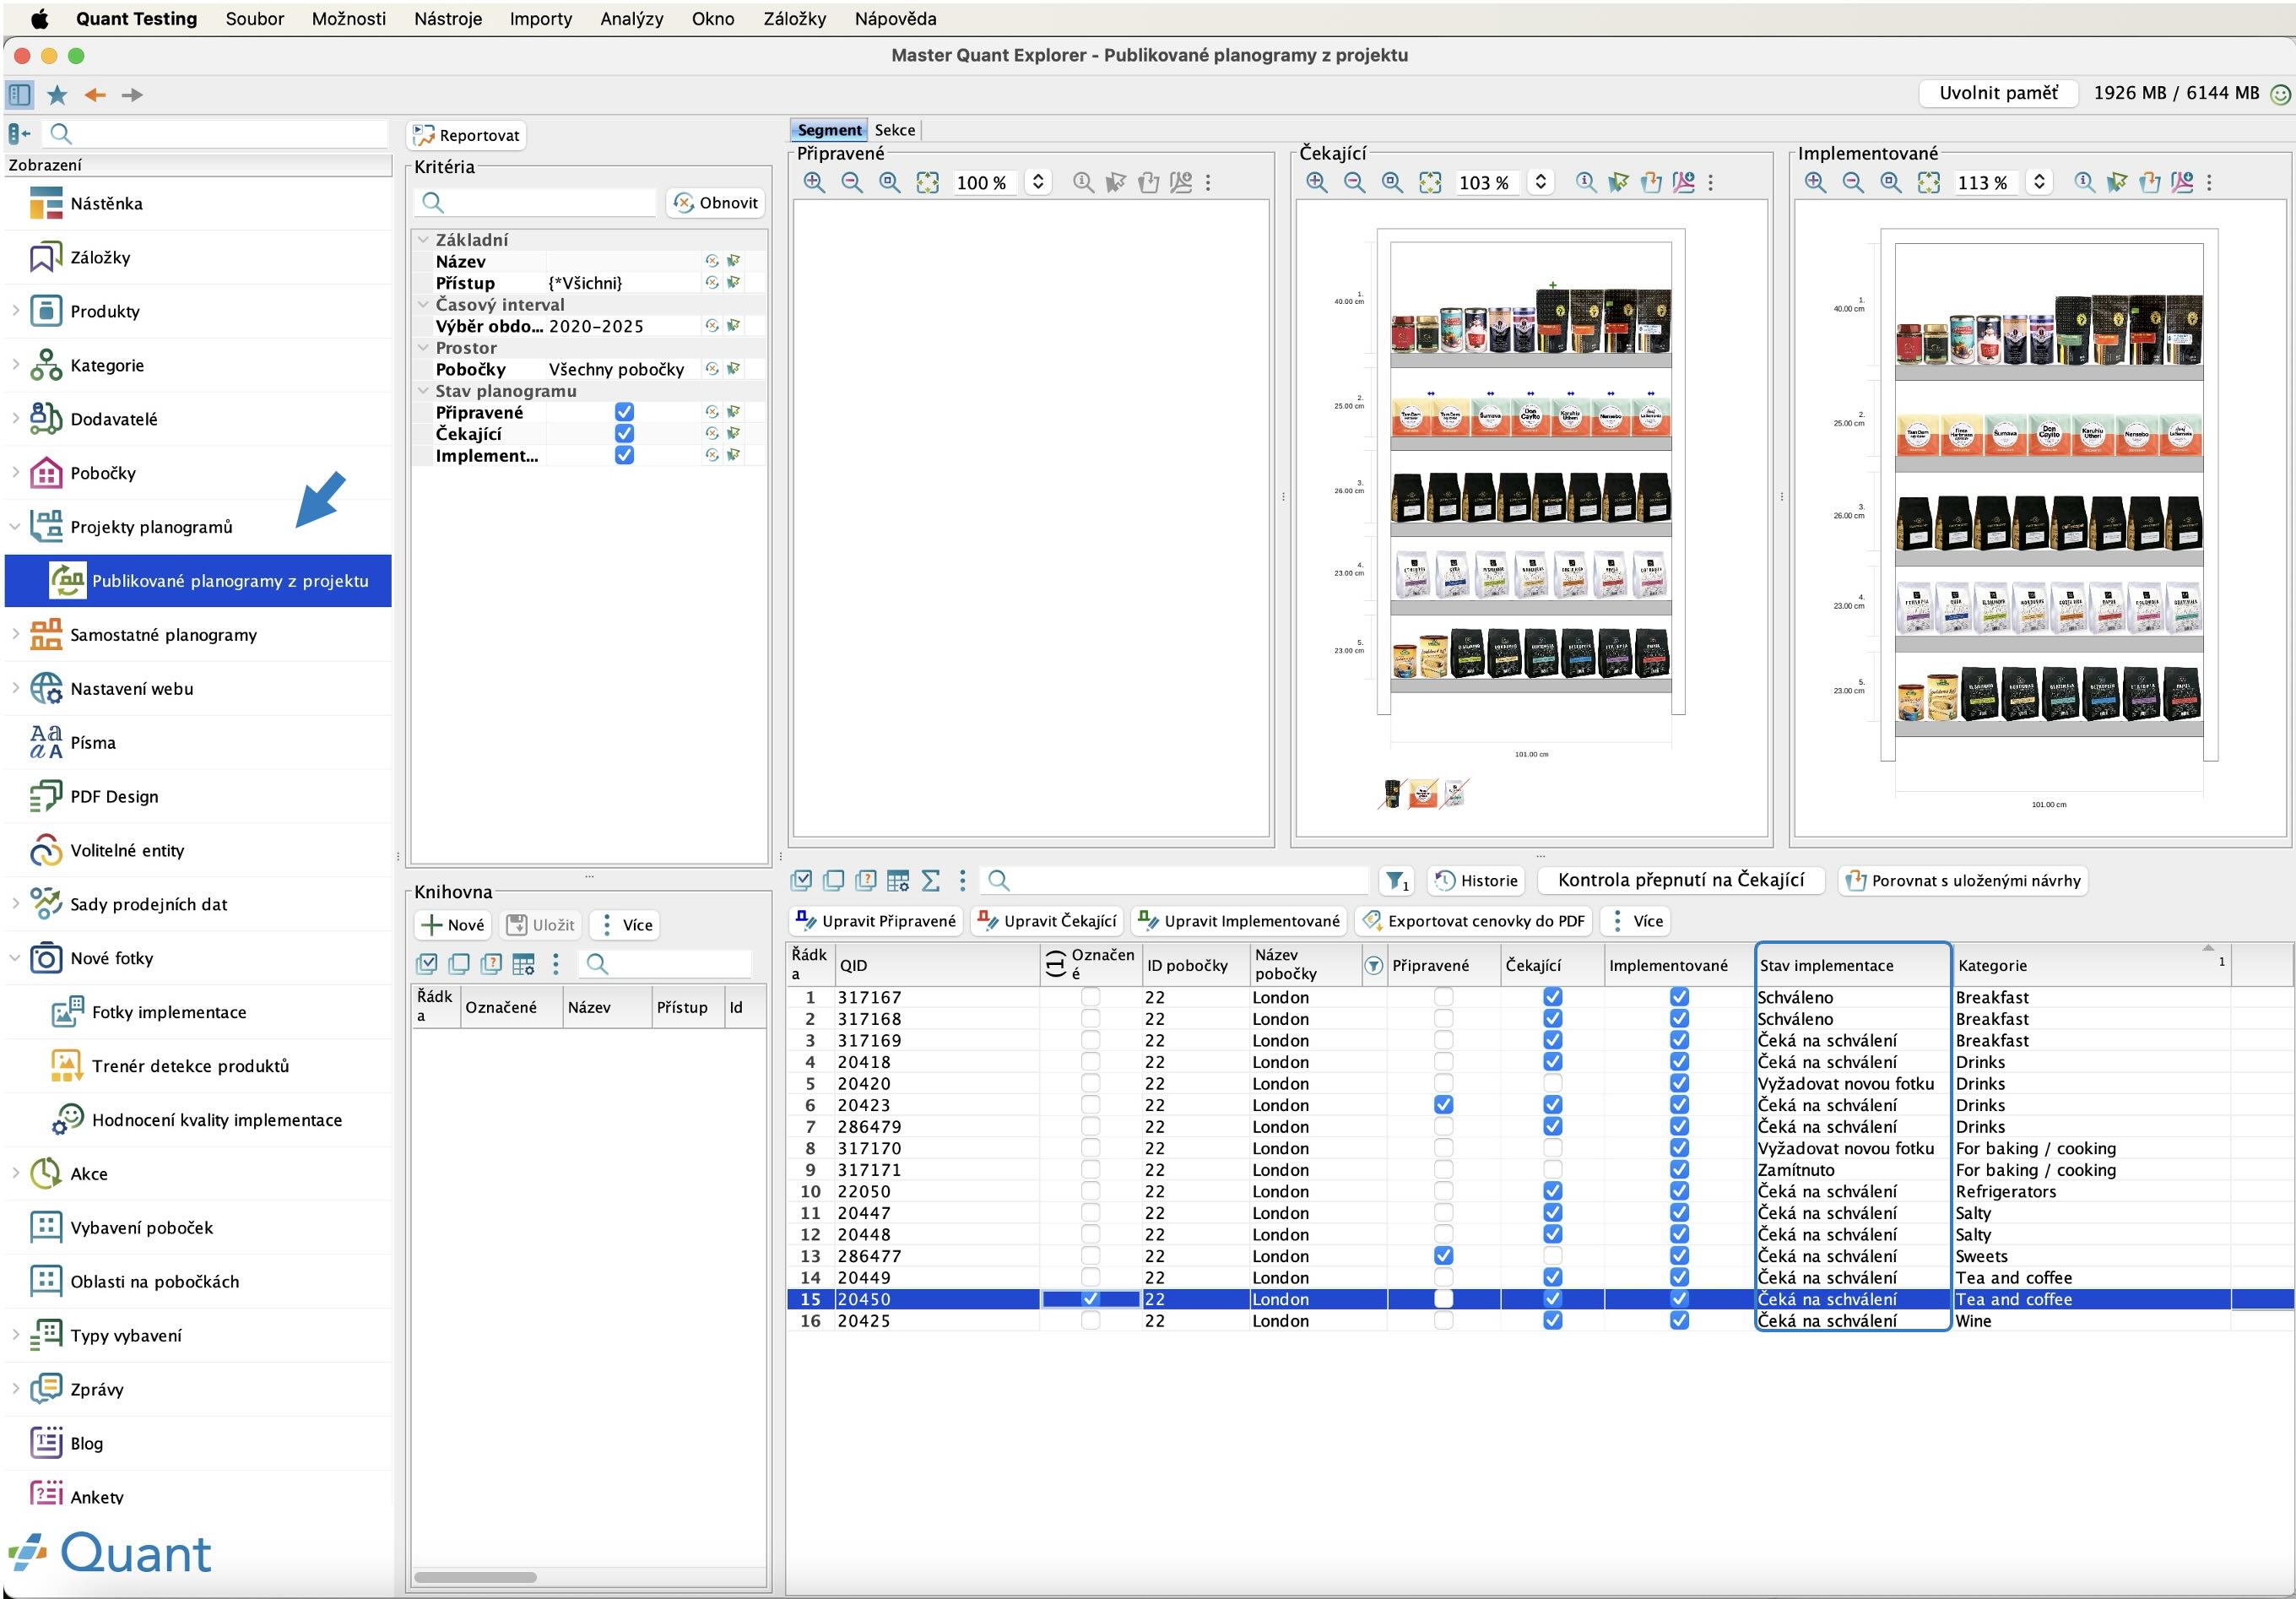Open the Apple menu
This screenshot has height=1599, width=2296.
[38, 19]
